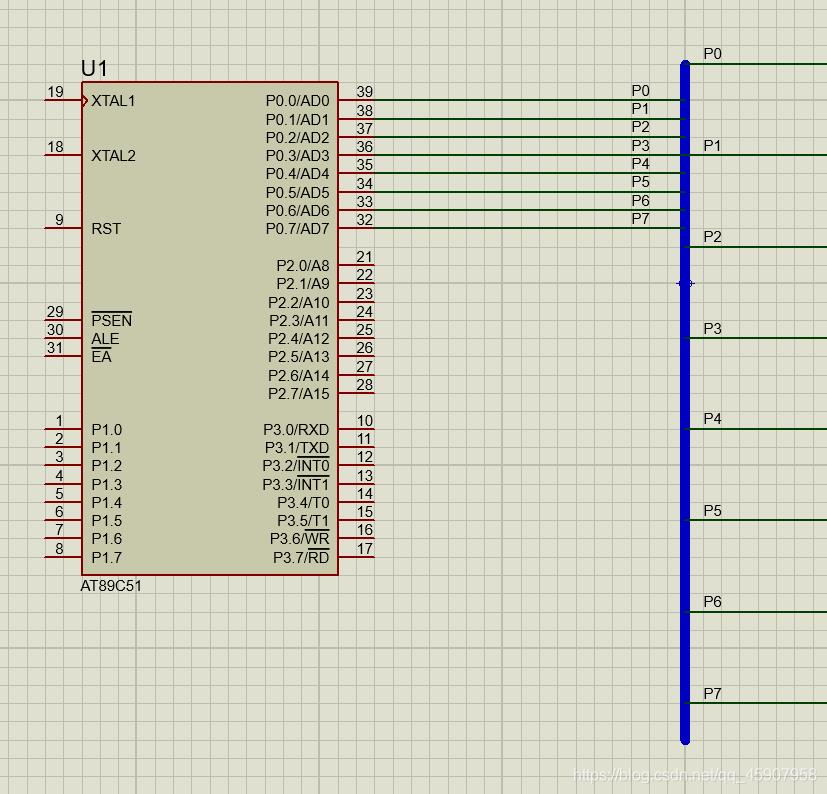Screen dimensions: 827x794
Task: Select the ALE pin label
Action: tap(105, 338)
